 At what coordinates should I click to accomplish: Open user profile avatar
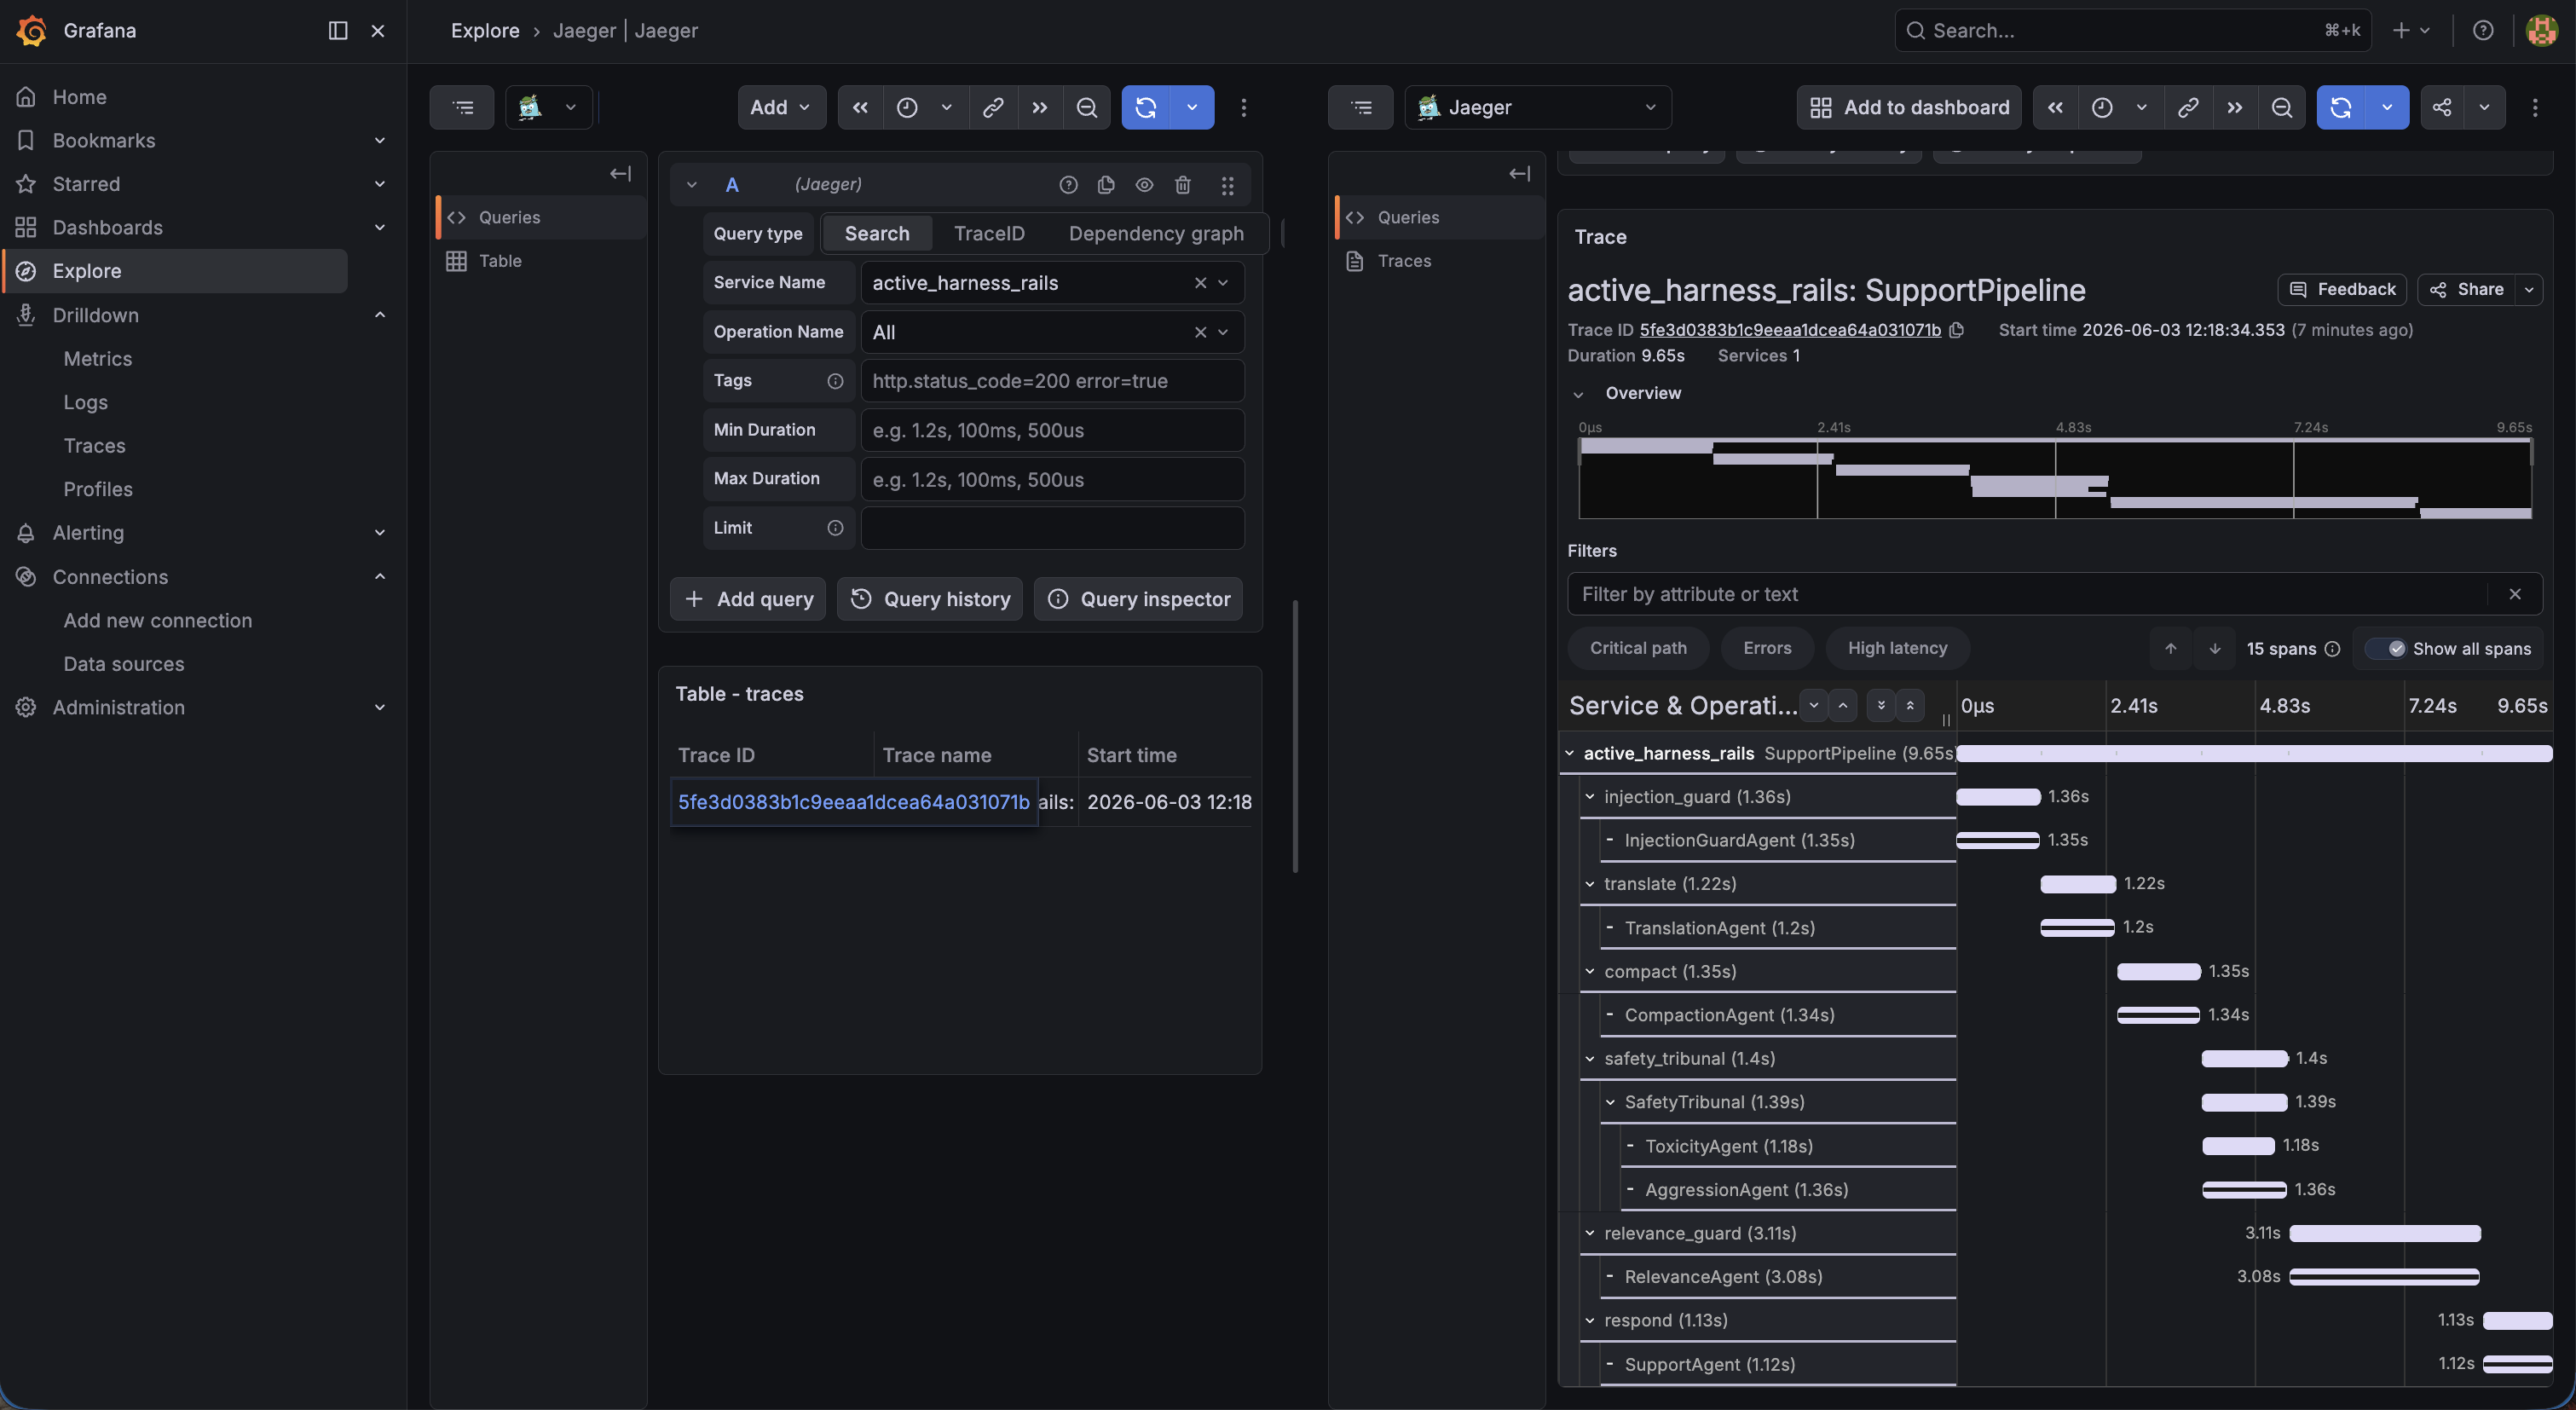point(2541,31)
